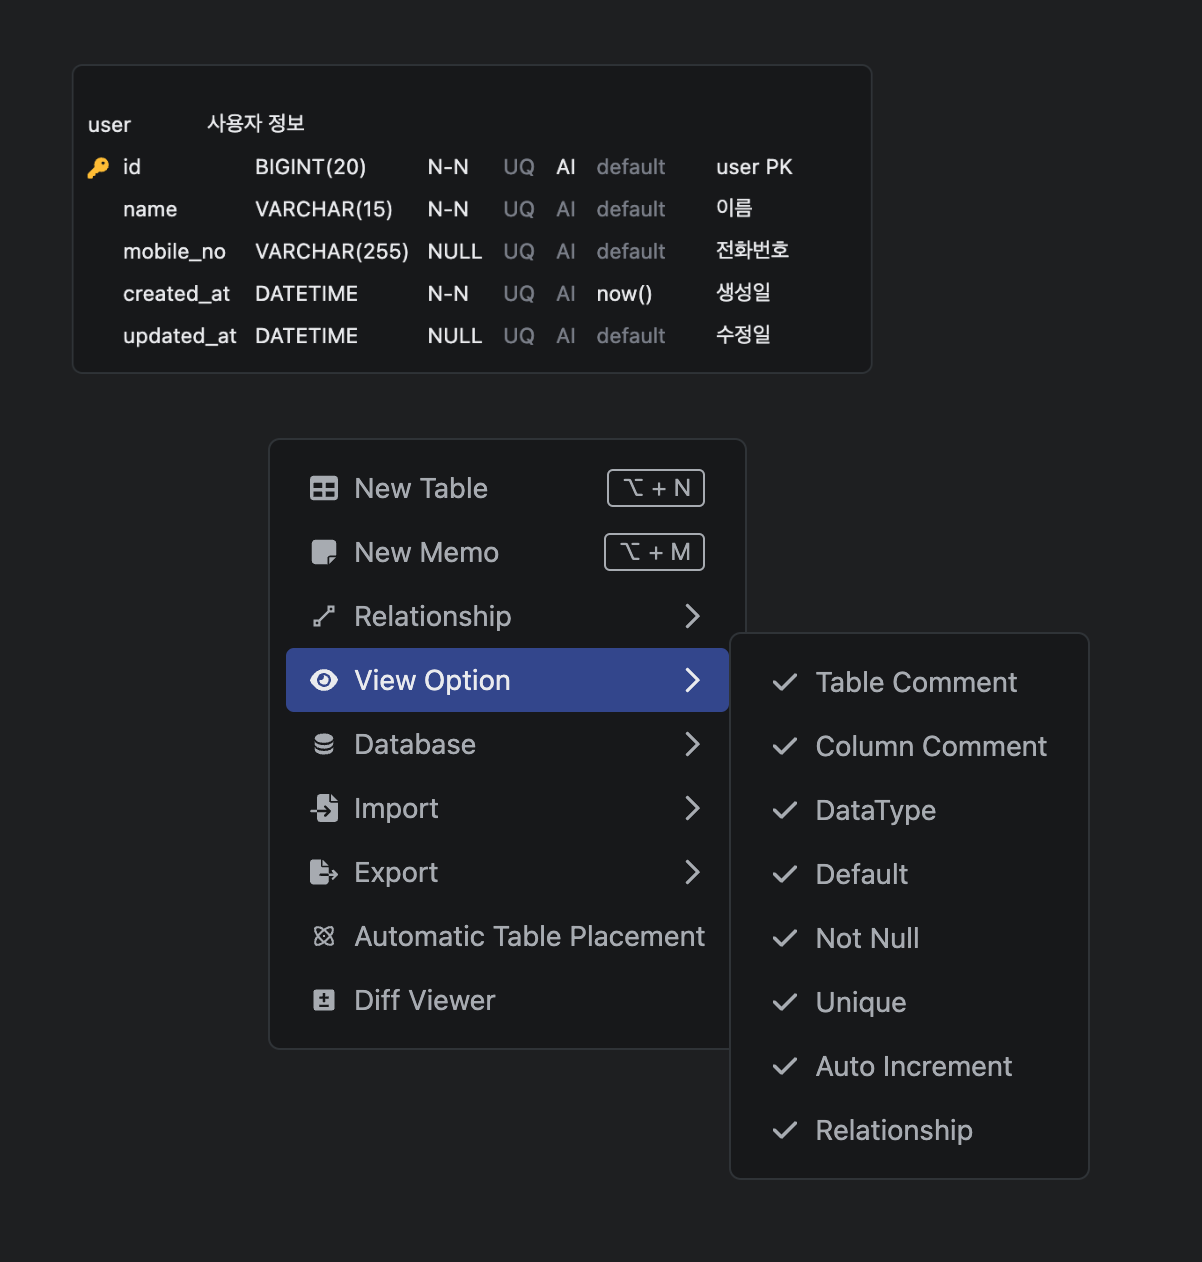Click the New Memo sticky note icon
The height and width of the screenshot is (1262, 1202).
324,552
